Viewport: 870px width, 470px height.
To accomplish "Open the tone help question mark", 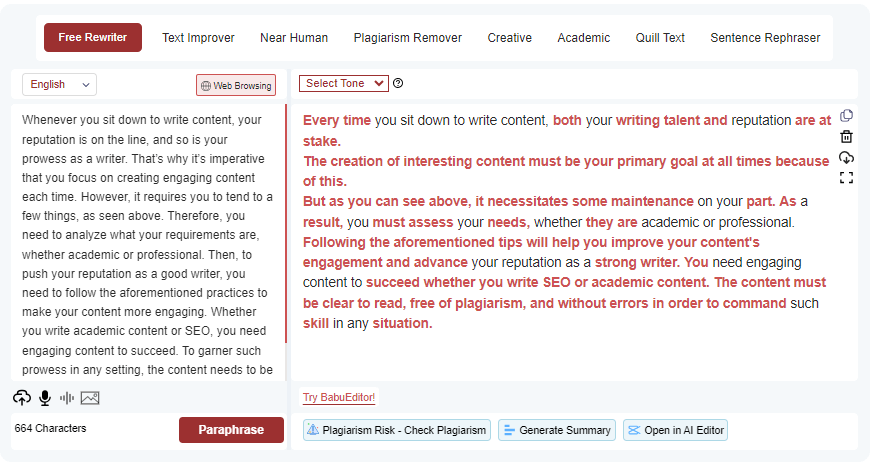I will [x=398, y=84].
